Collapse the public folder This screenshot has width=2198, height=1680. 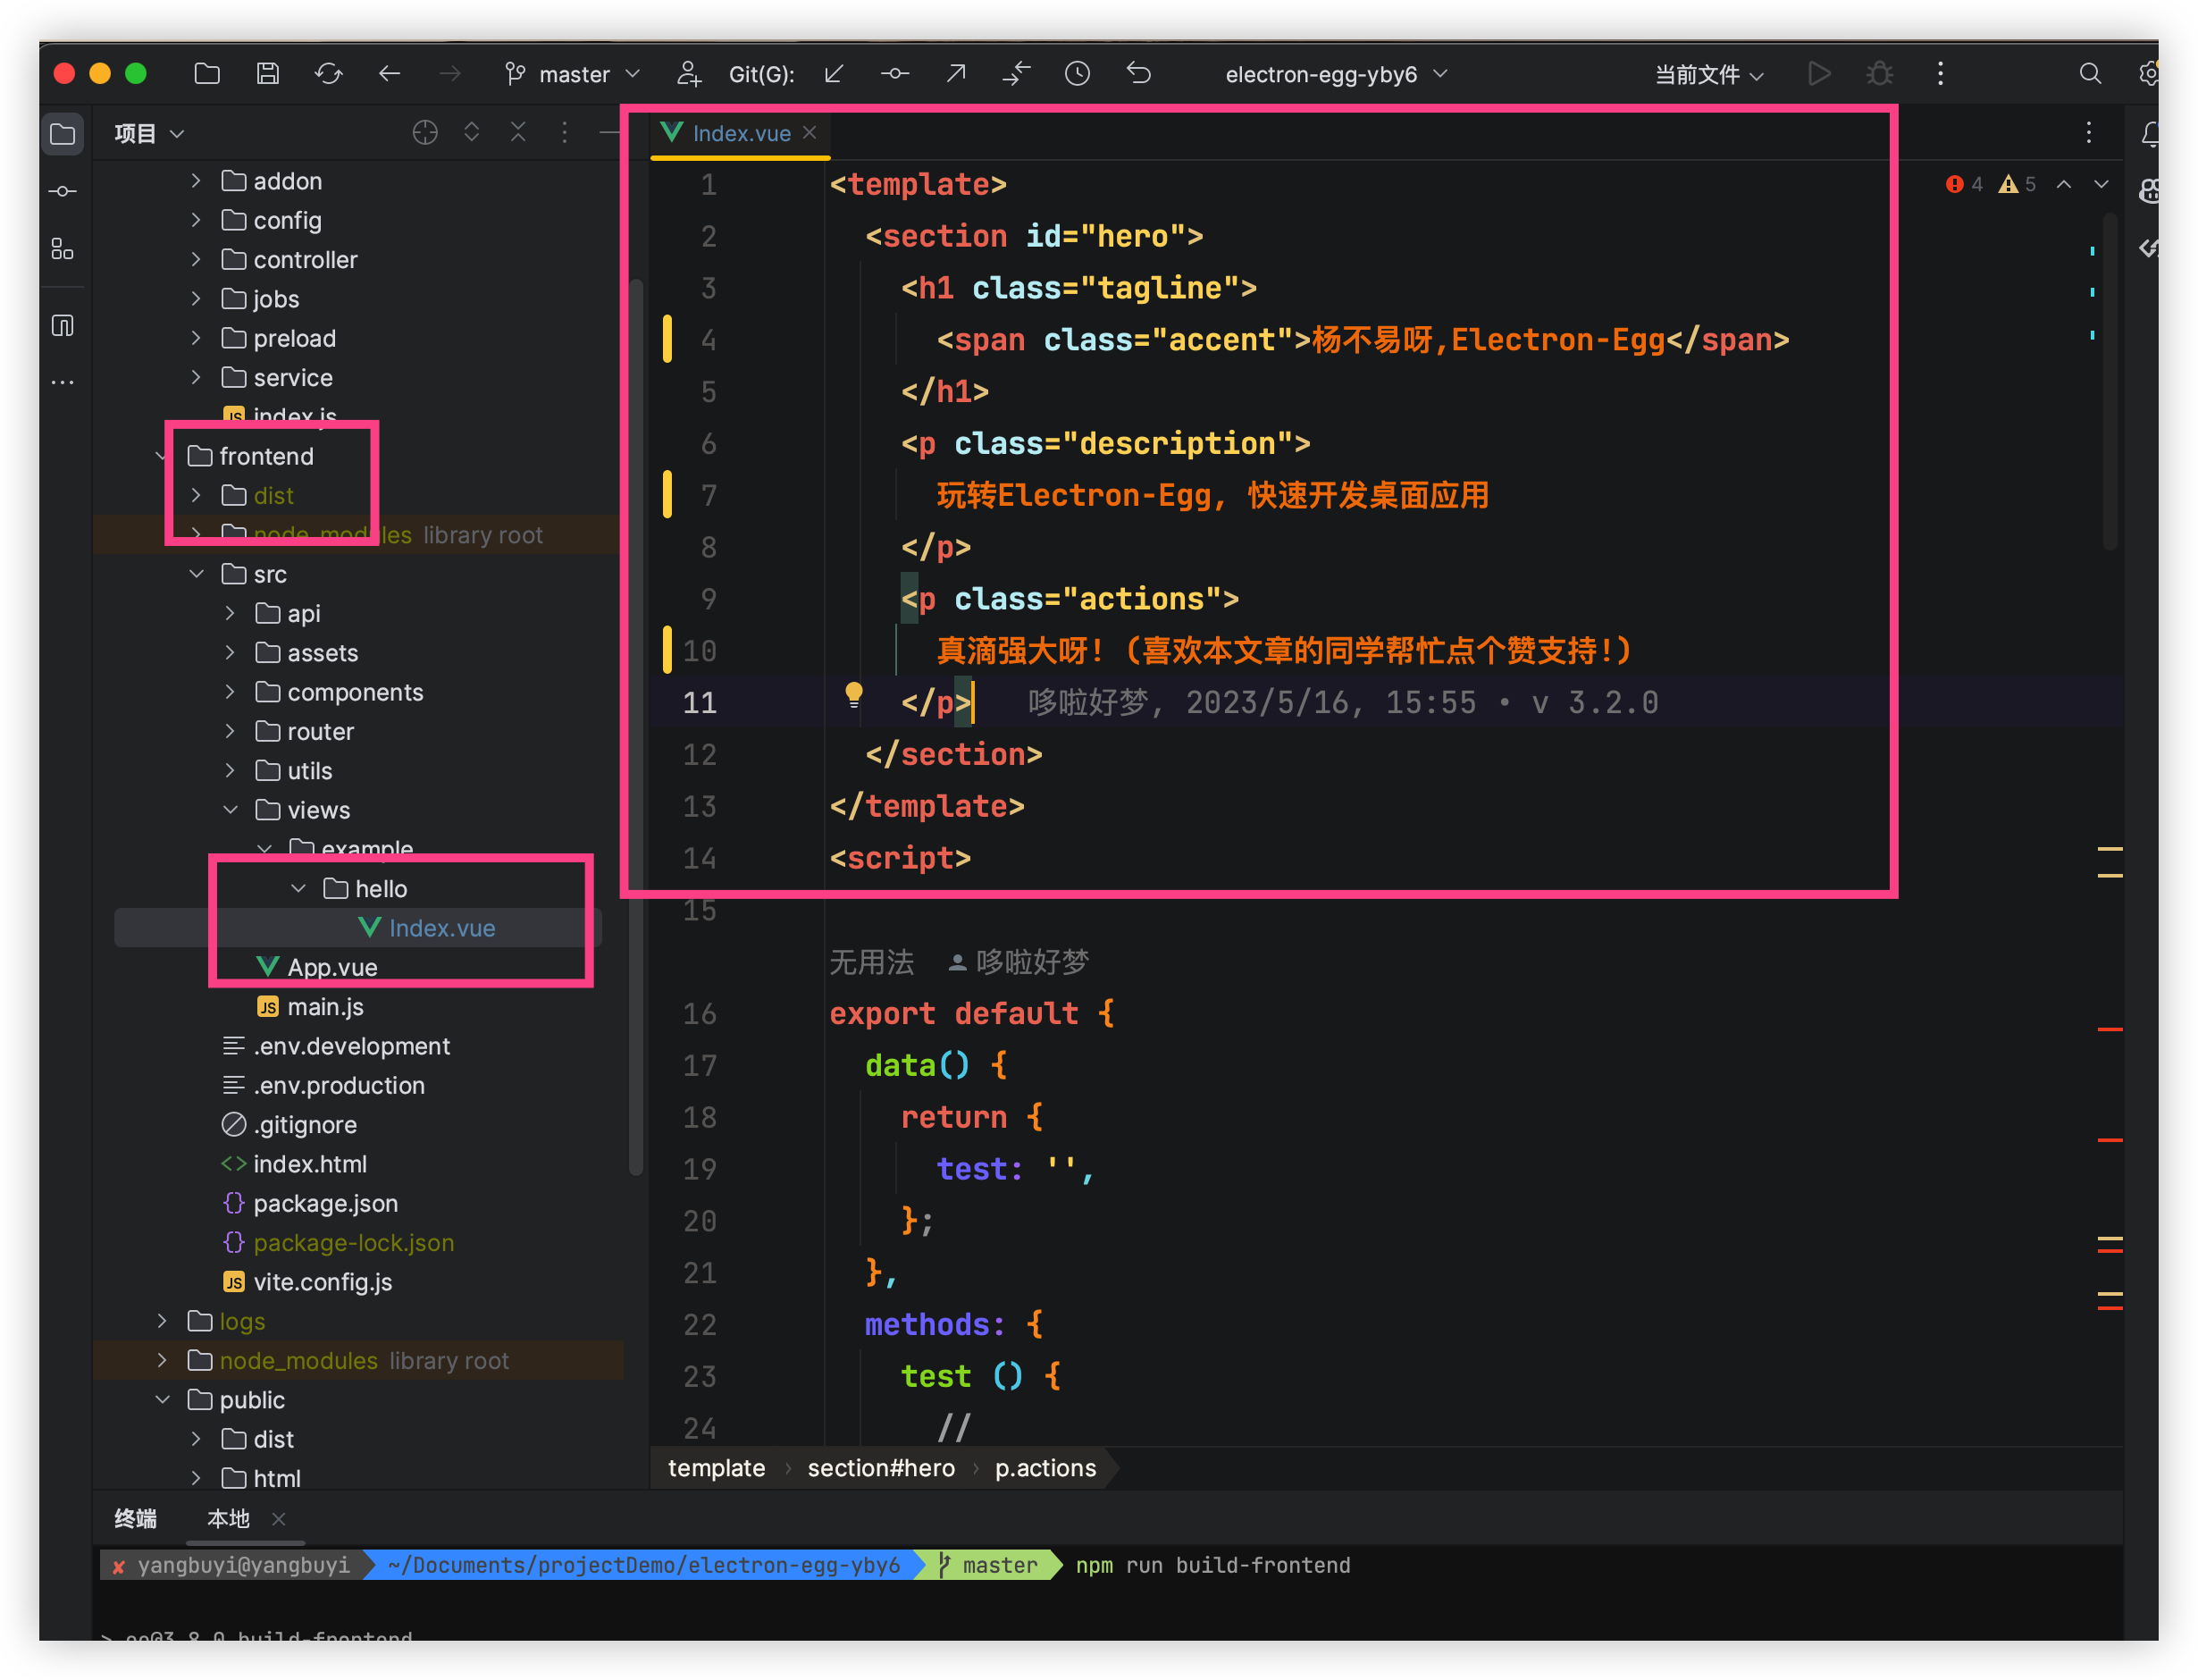(x=162, y=1400)
